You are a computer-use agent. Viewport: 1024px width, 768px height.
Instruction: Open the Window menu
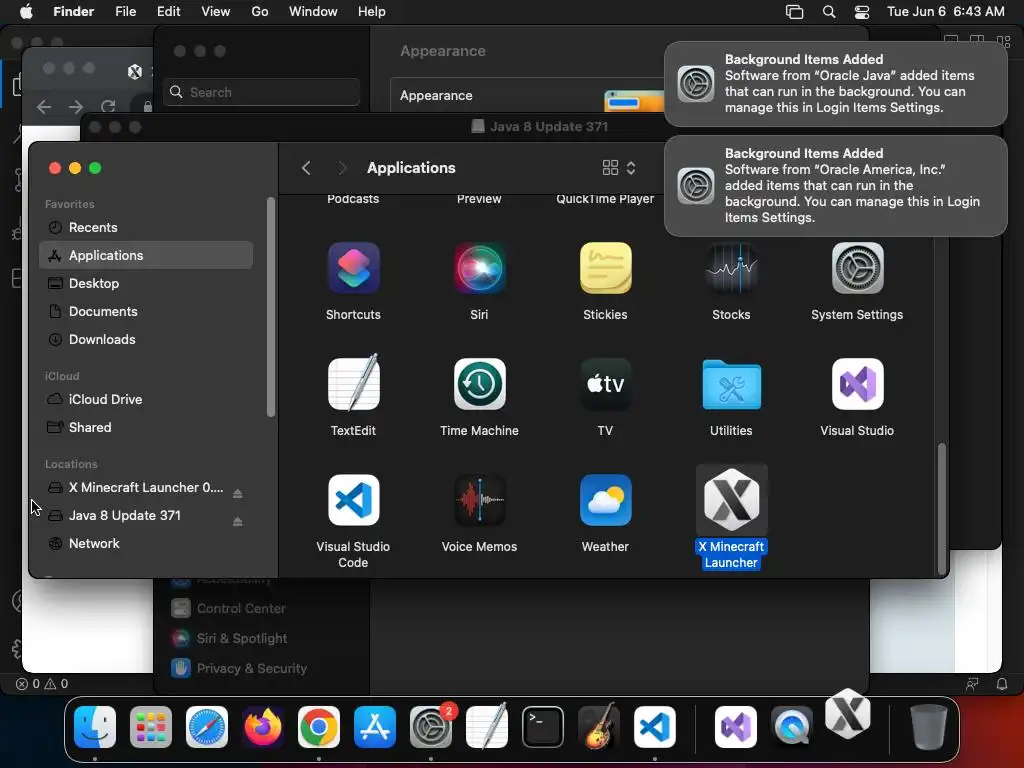click(x=313, y=11)
